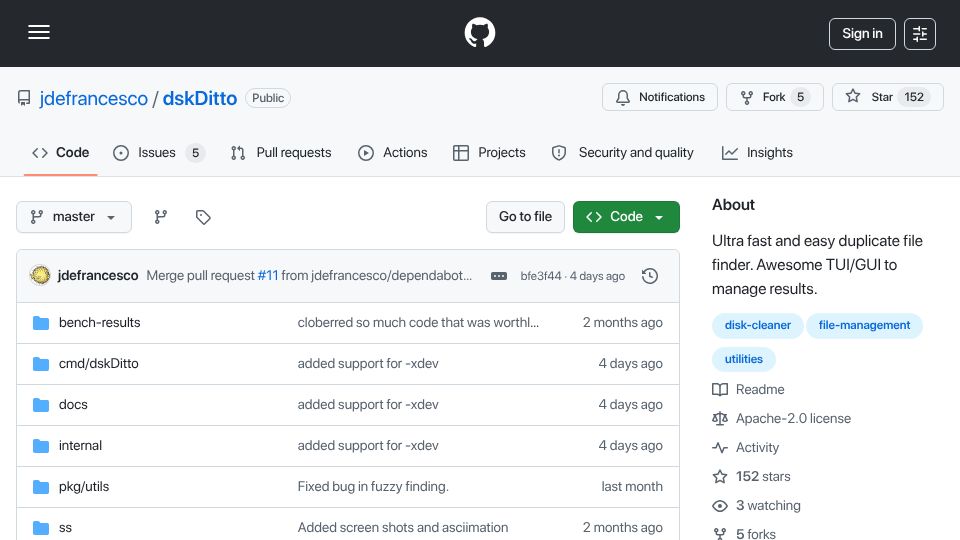Open the dskDitto repository link
The height and width of the screenshot is (540, 960).
click(200, 99)
